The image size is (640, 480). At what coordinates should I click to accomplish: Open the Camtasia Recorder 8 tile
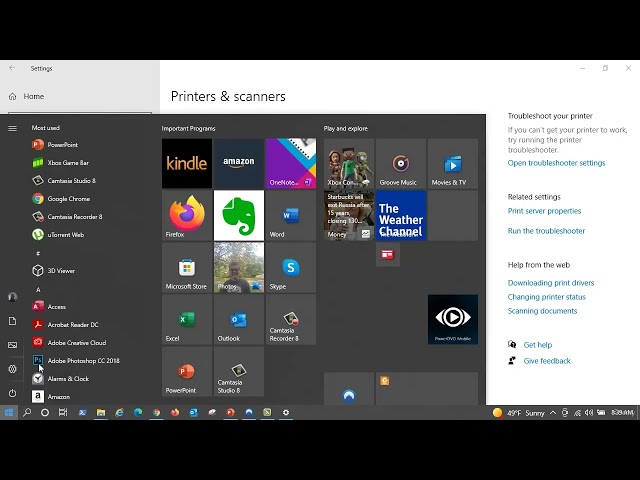coord(291,319)
